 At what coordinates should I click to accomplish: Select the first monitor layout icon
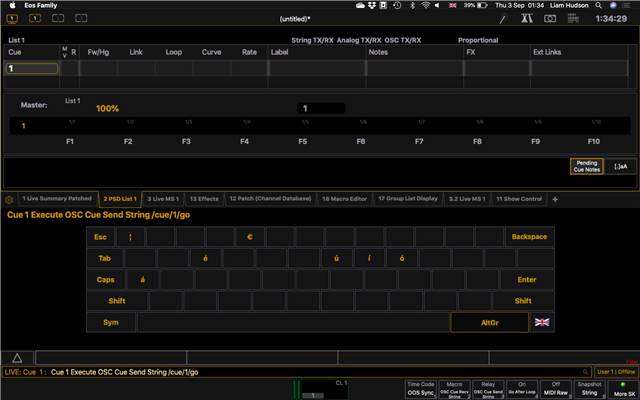pos(12,18)
